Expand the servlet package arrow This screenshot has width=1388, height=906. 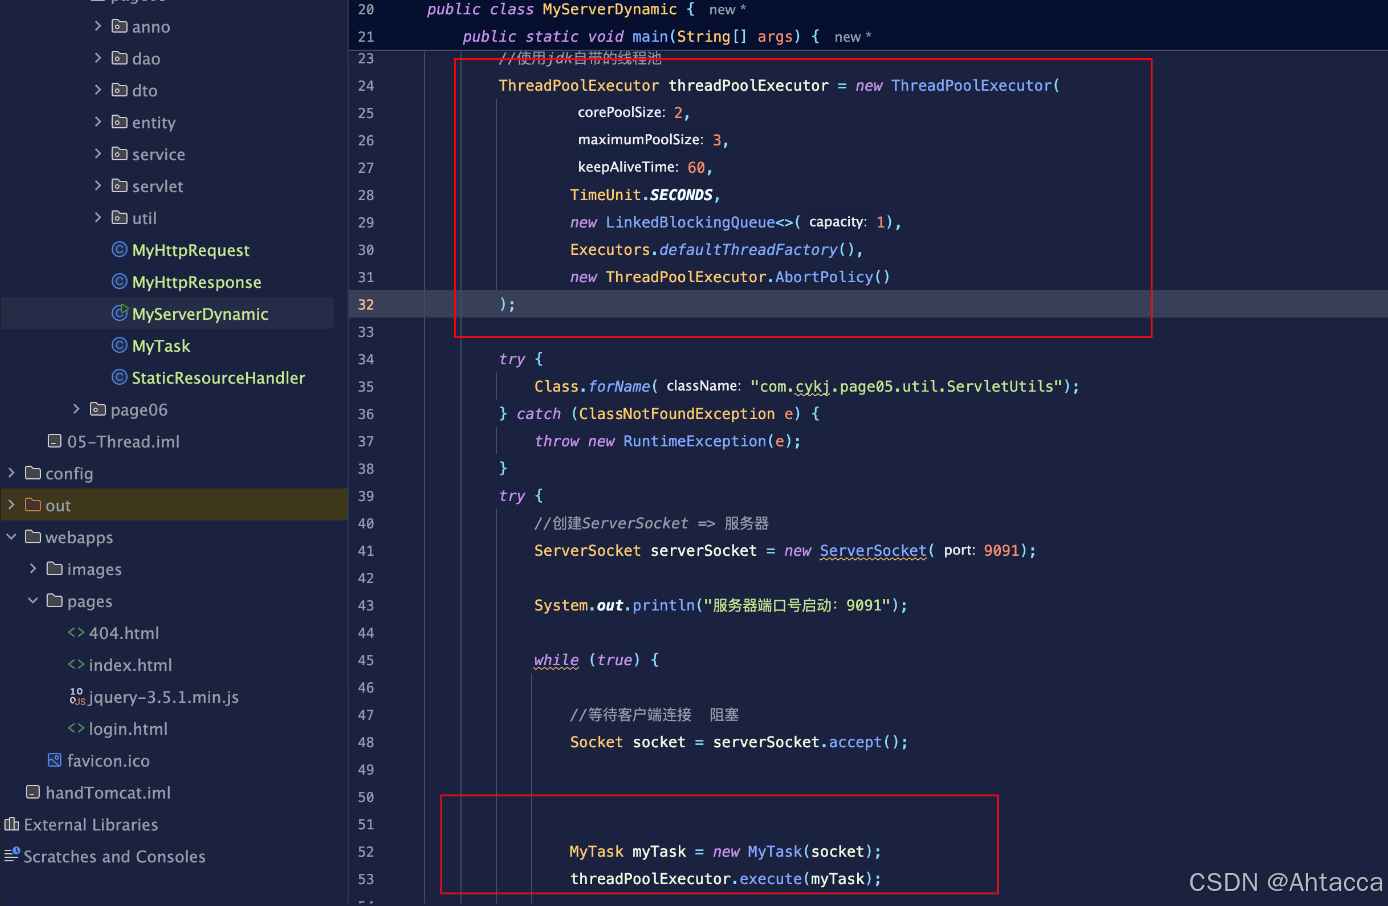pyautogui.click(x=98, y=186)
